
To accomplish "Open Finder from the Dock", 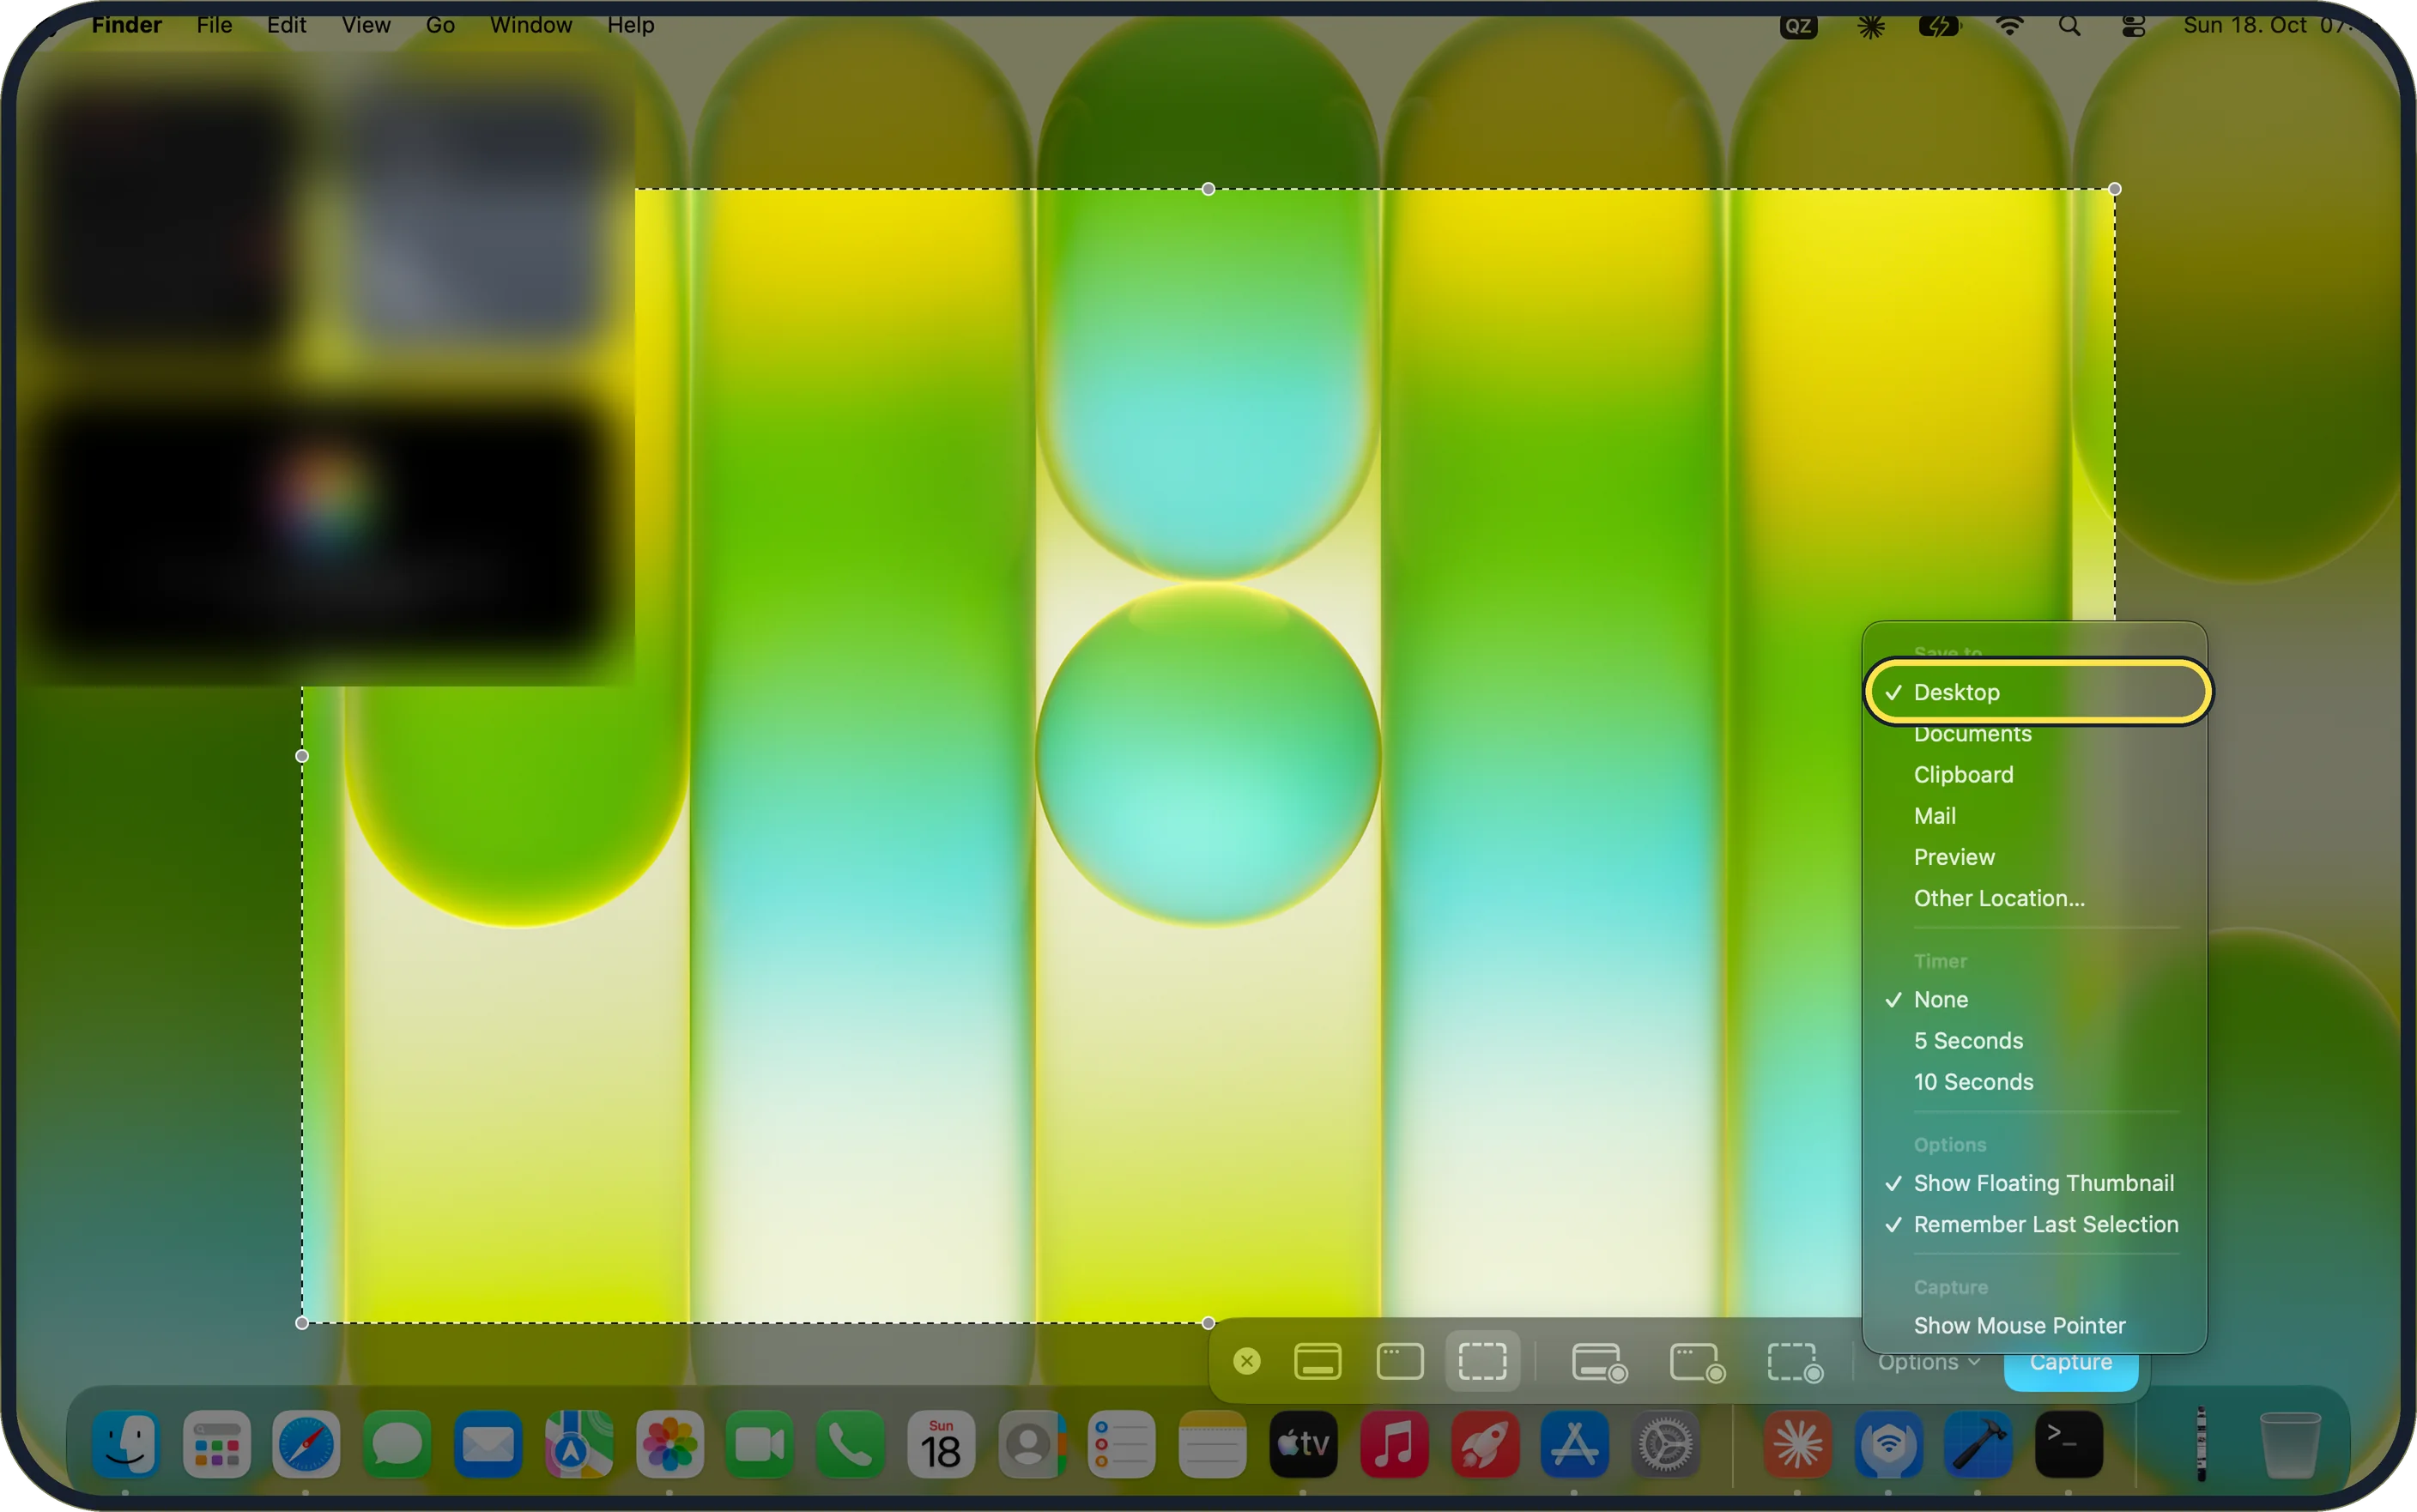I will coord(126,1444).
